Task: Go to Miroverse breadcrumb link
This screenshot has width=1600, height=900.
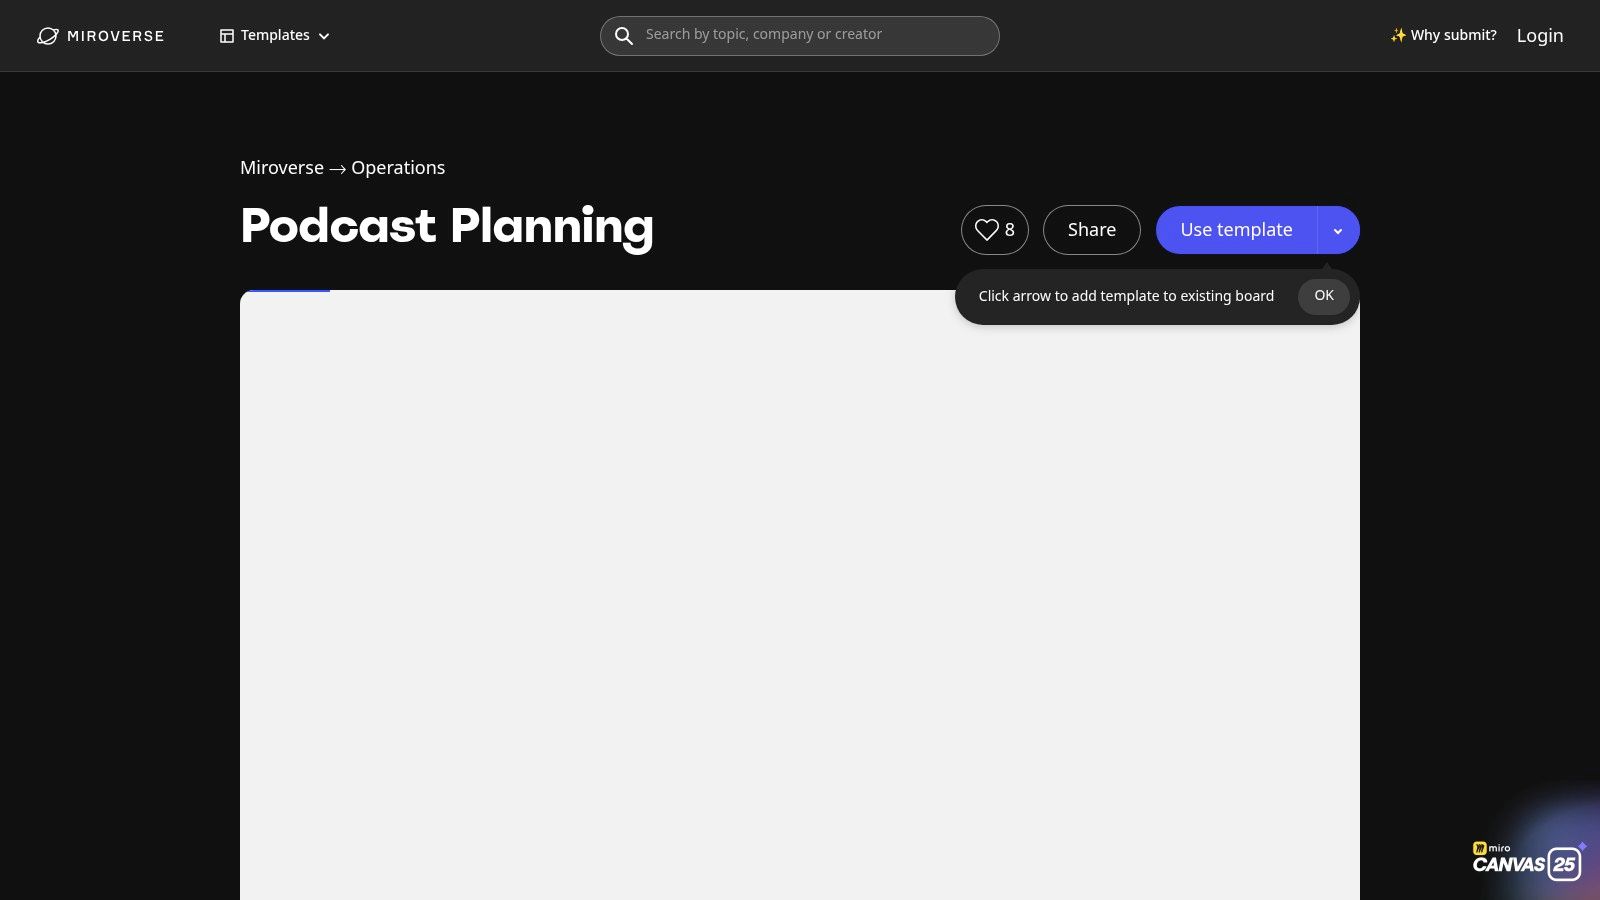Action: 282,168
